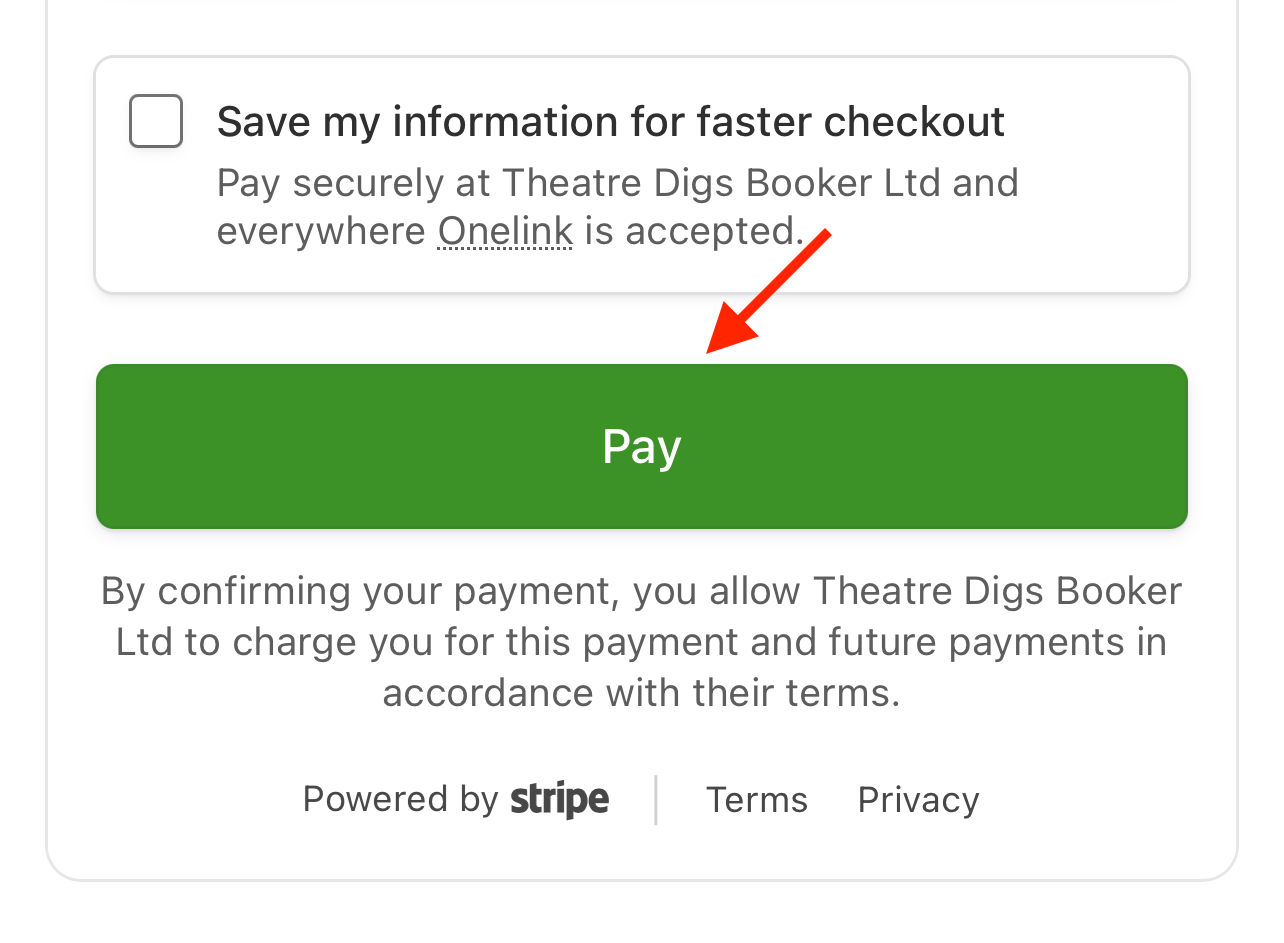Click the vertical divider beside Stripe logo

tap(656, 800)
